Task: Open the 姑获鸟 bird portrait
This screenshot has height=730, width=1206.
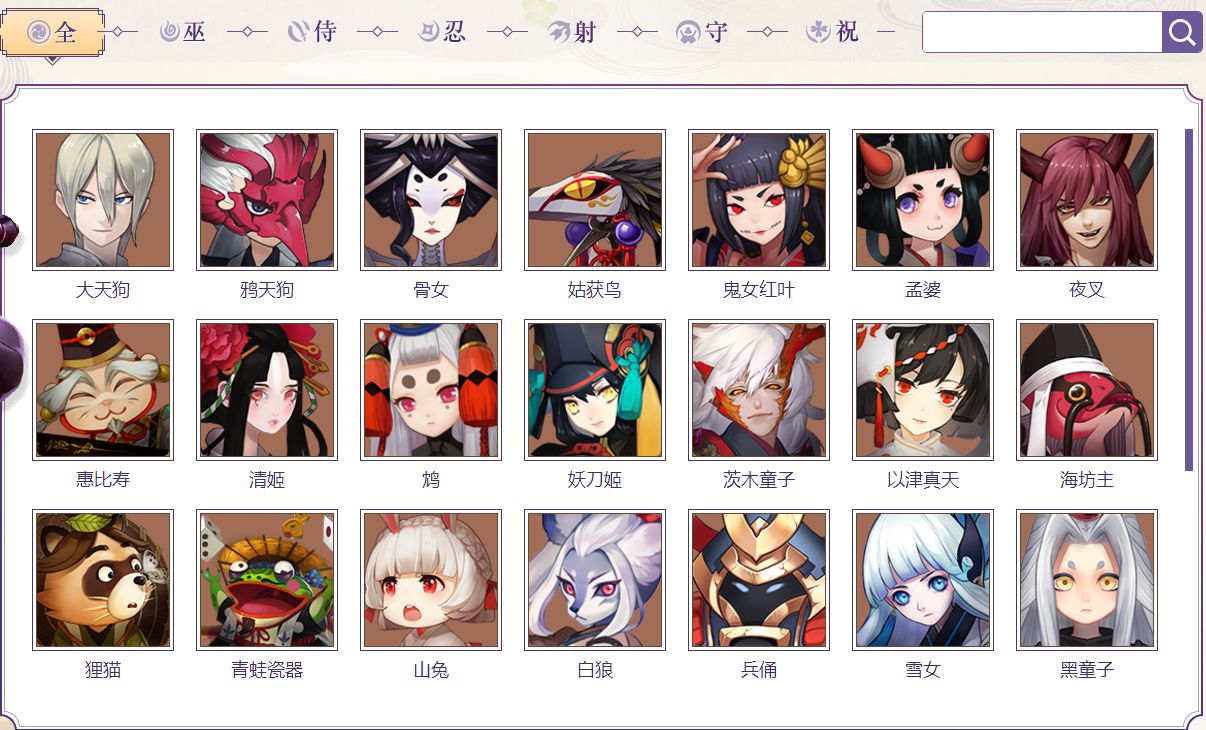Action: pyautogui.click(x=595, y=200)
